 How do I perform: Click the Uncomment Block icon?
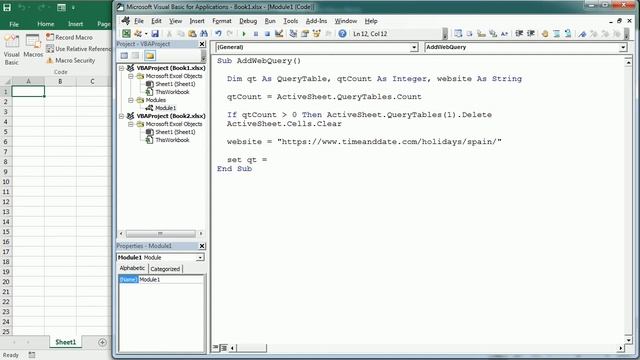pyautogui.click(x=568, y=34)
